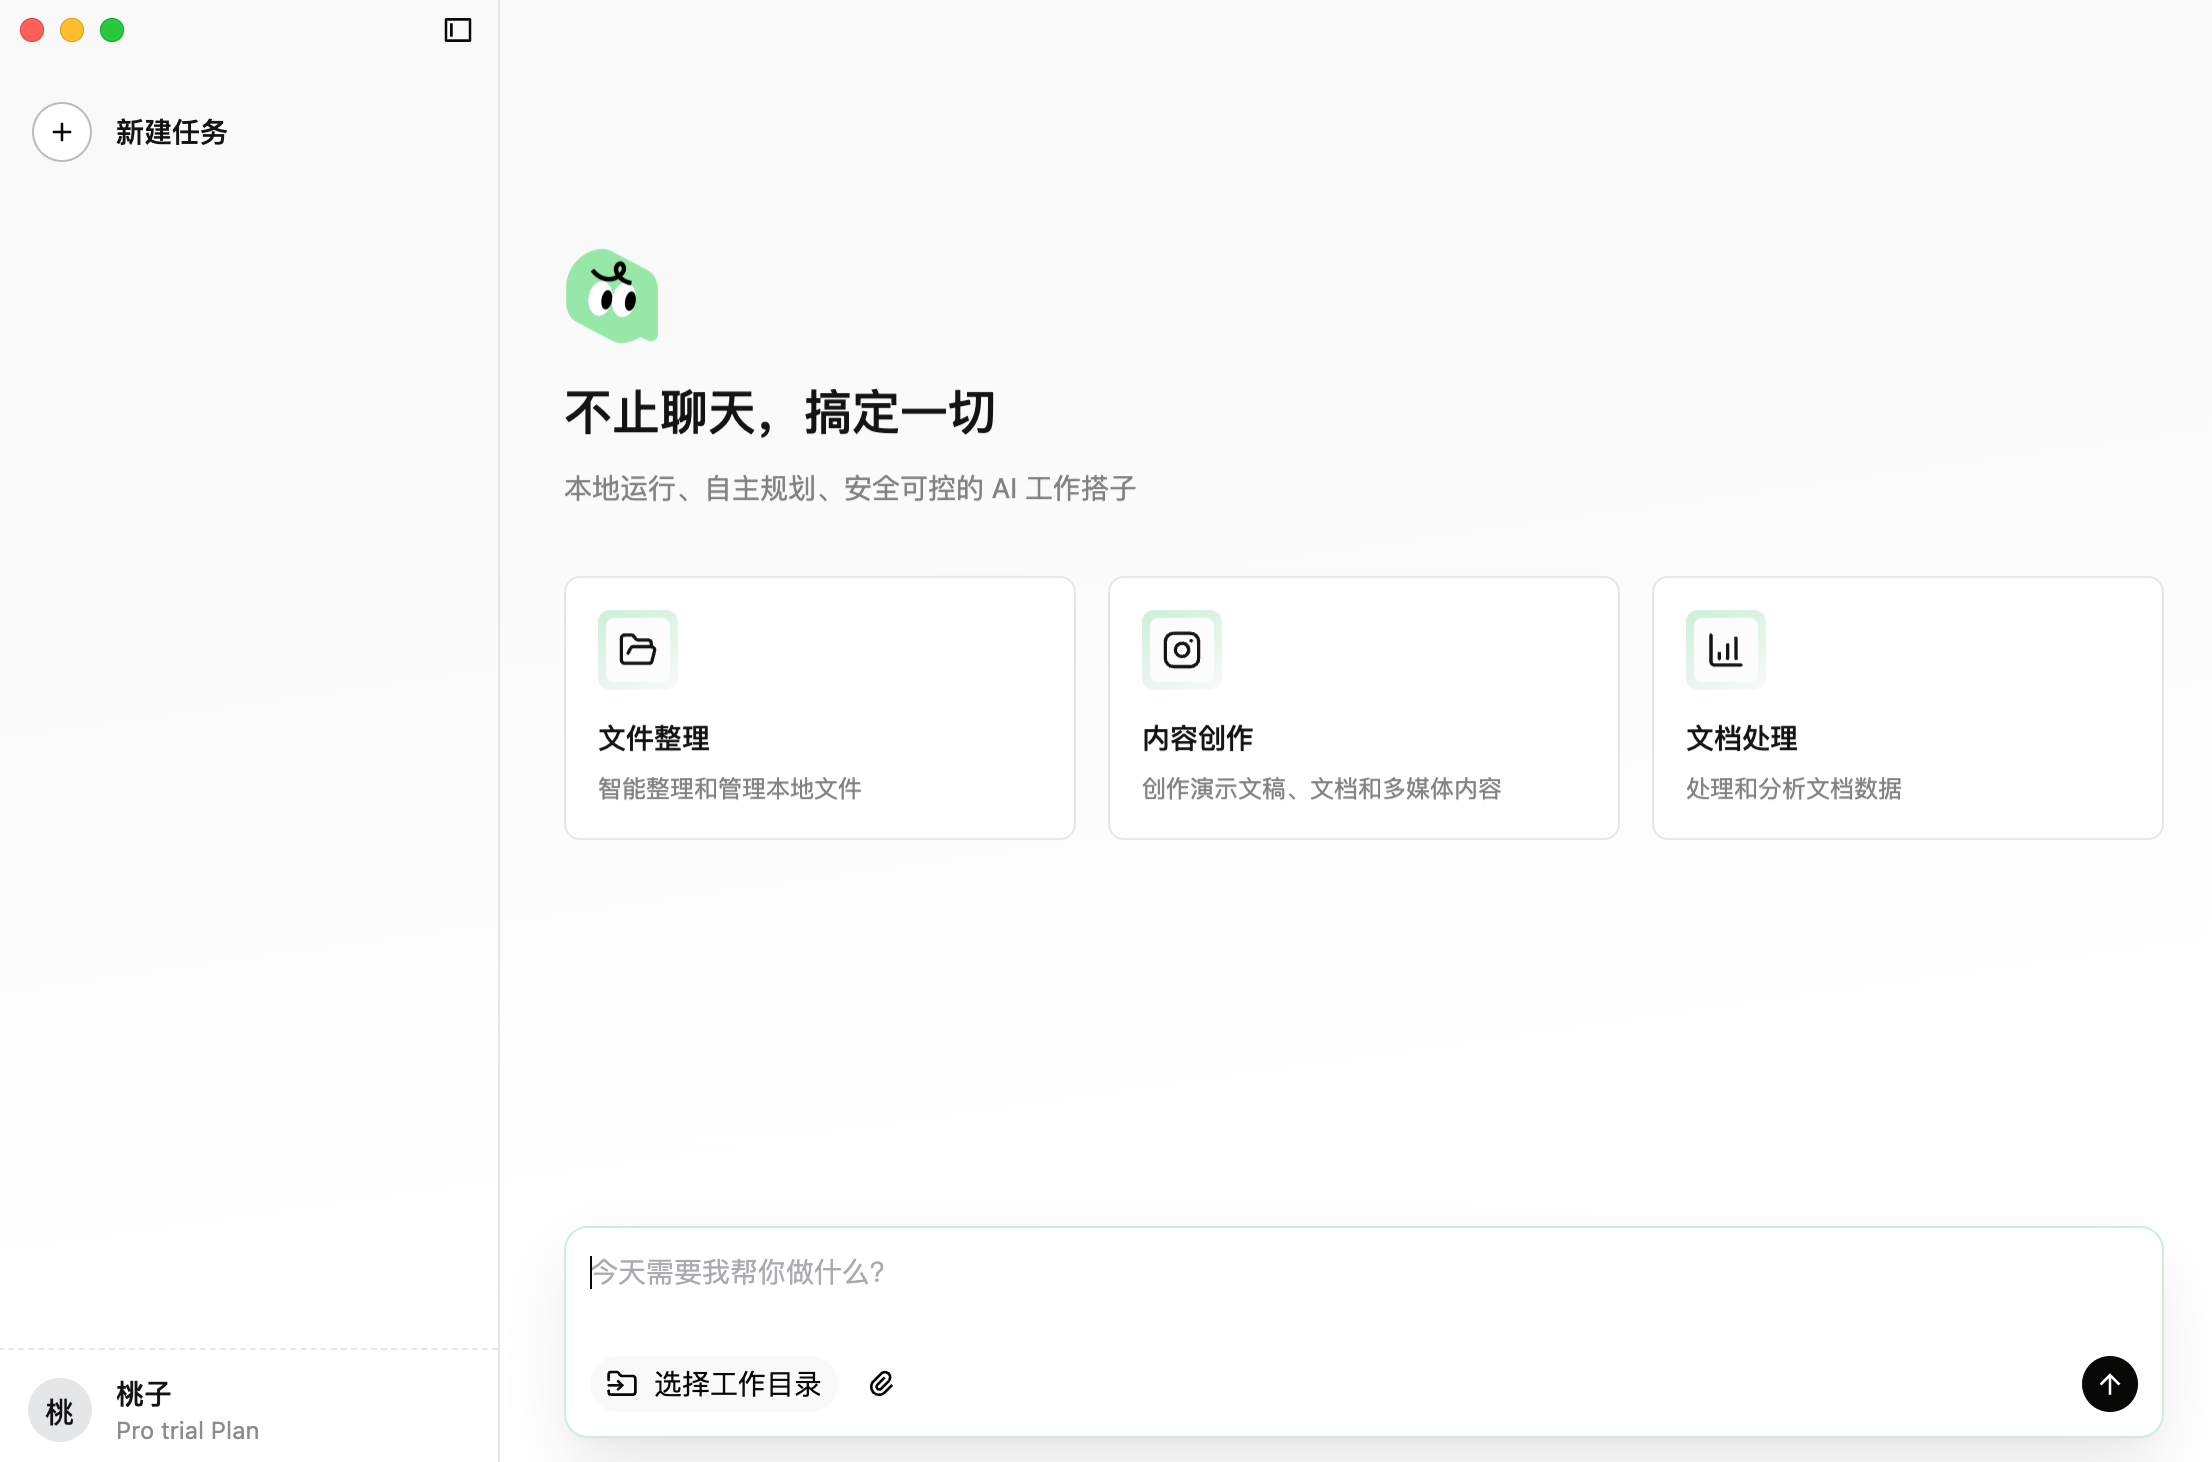Click the paperclip attachment icon
This screenshot has width=2212, height=1462.
pos(881,1384)
